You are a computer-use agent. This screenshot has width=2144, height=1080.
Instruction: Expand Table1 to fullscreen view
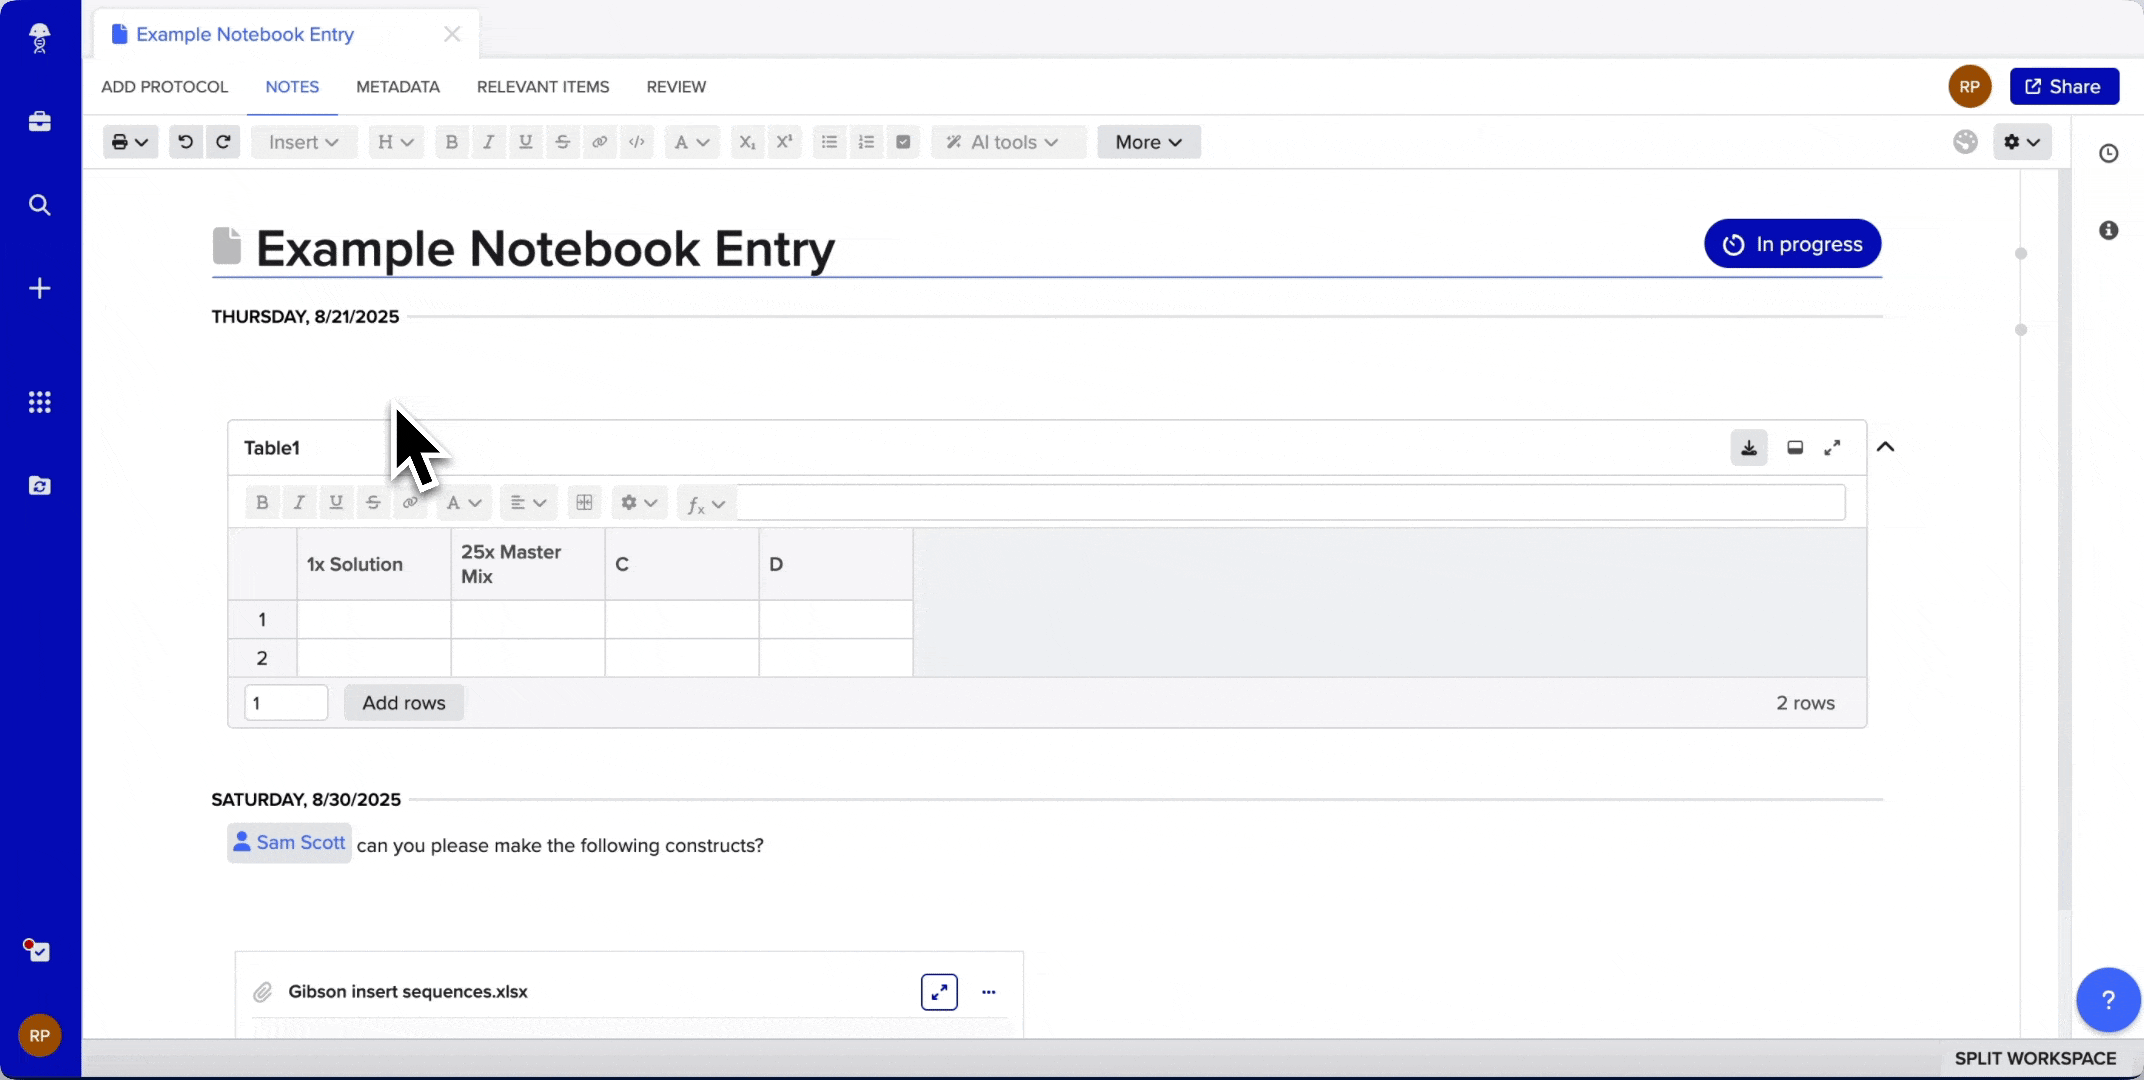[x=1832, y=448]
